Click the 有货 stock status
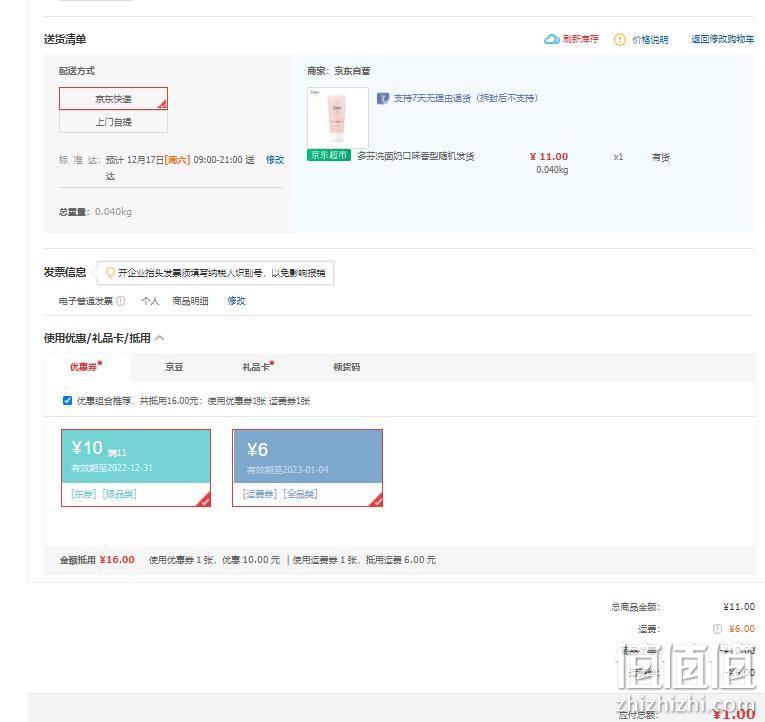This screenshot has width=765, height=722. [x=661, y=157]
